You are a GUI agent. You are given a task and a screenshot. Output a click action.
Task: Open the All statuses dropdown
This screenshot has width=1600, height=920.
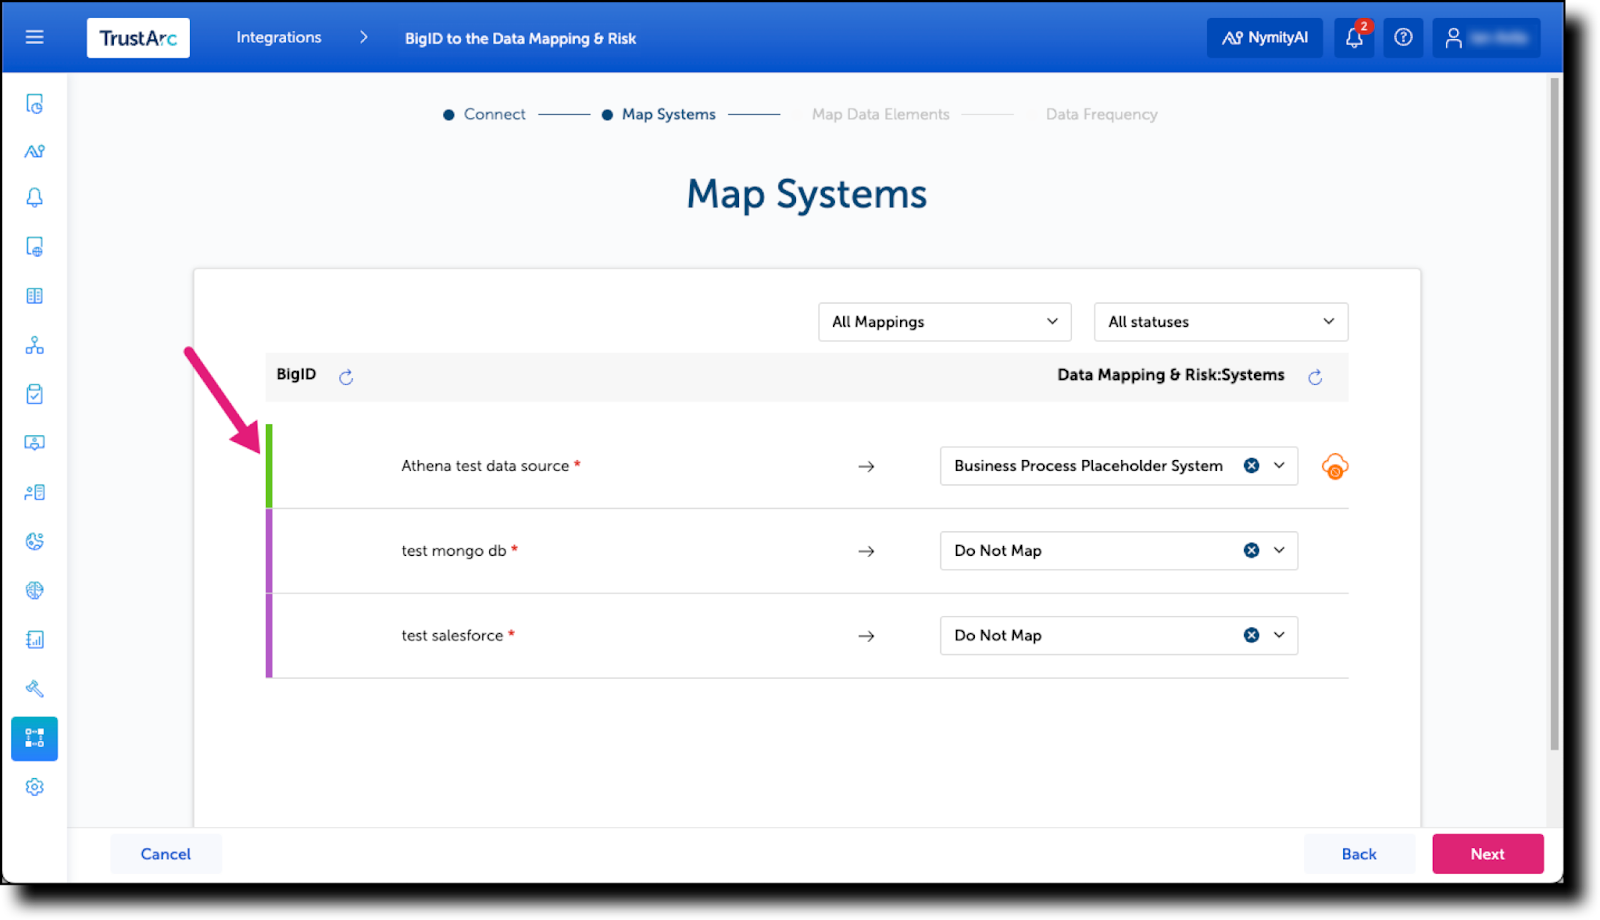[x=1220, y=321]
